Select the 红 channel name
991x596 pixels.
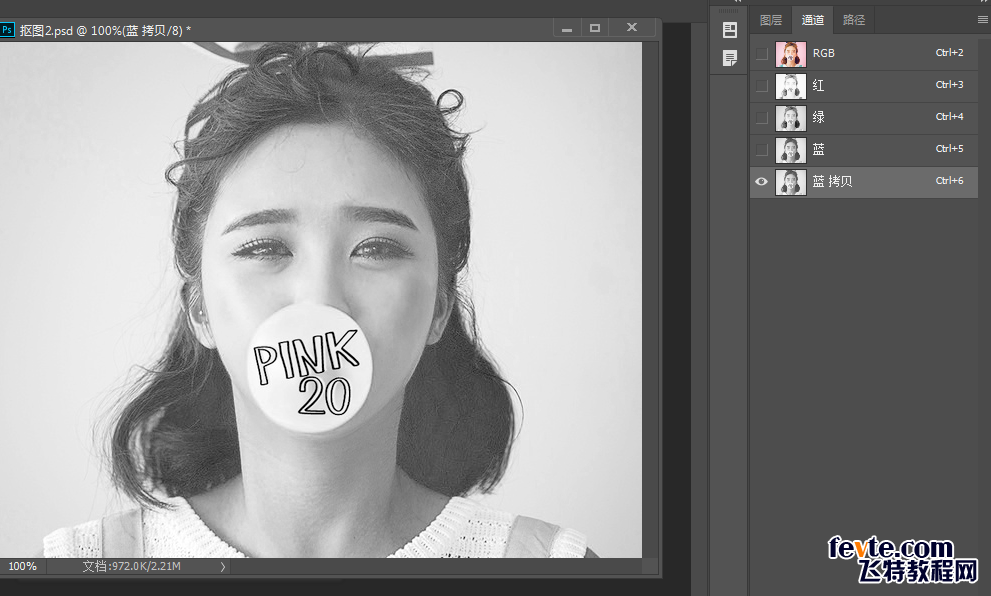pos(818,85)
